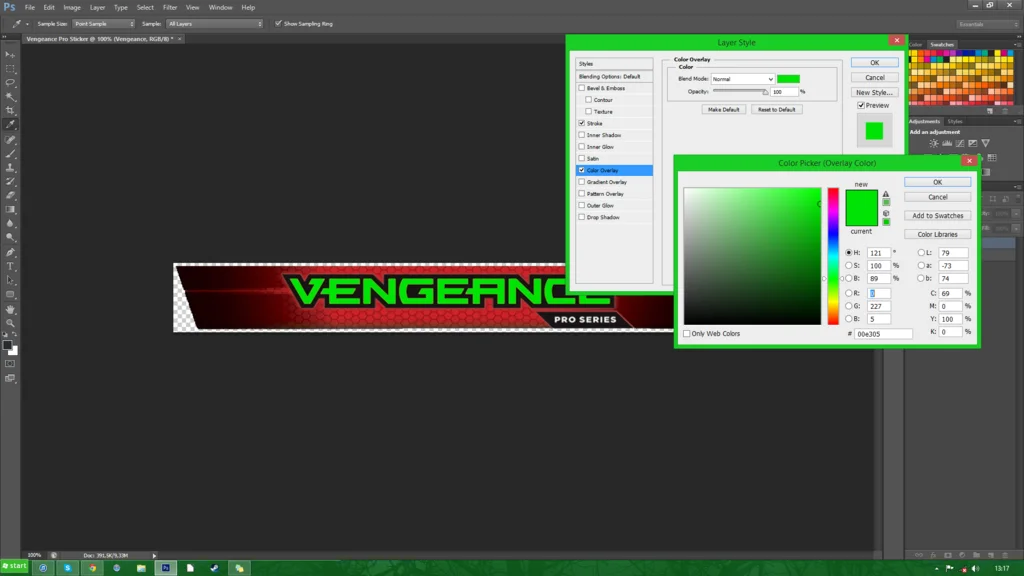Select the Eraser tool
Viewport: 1024px width, 576px height.
[x=10, y=196]
